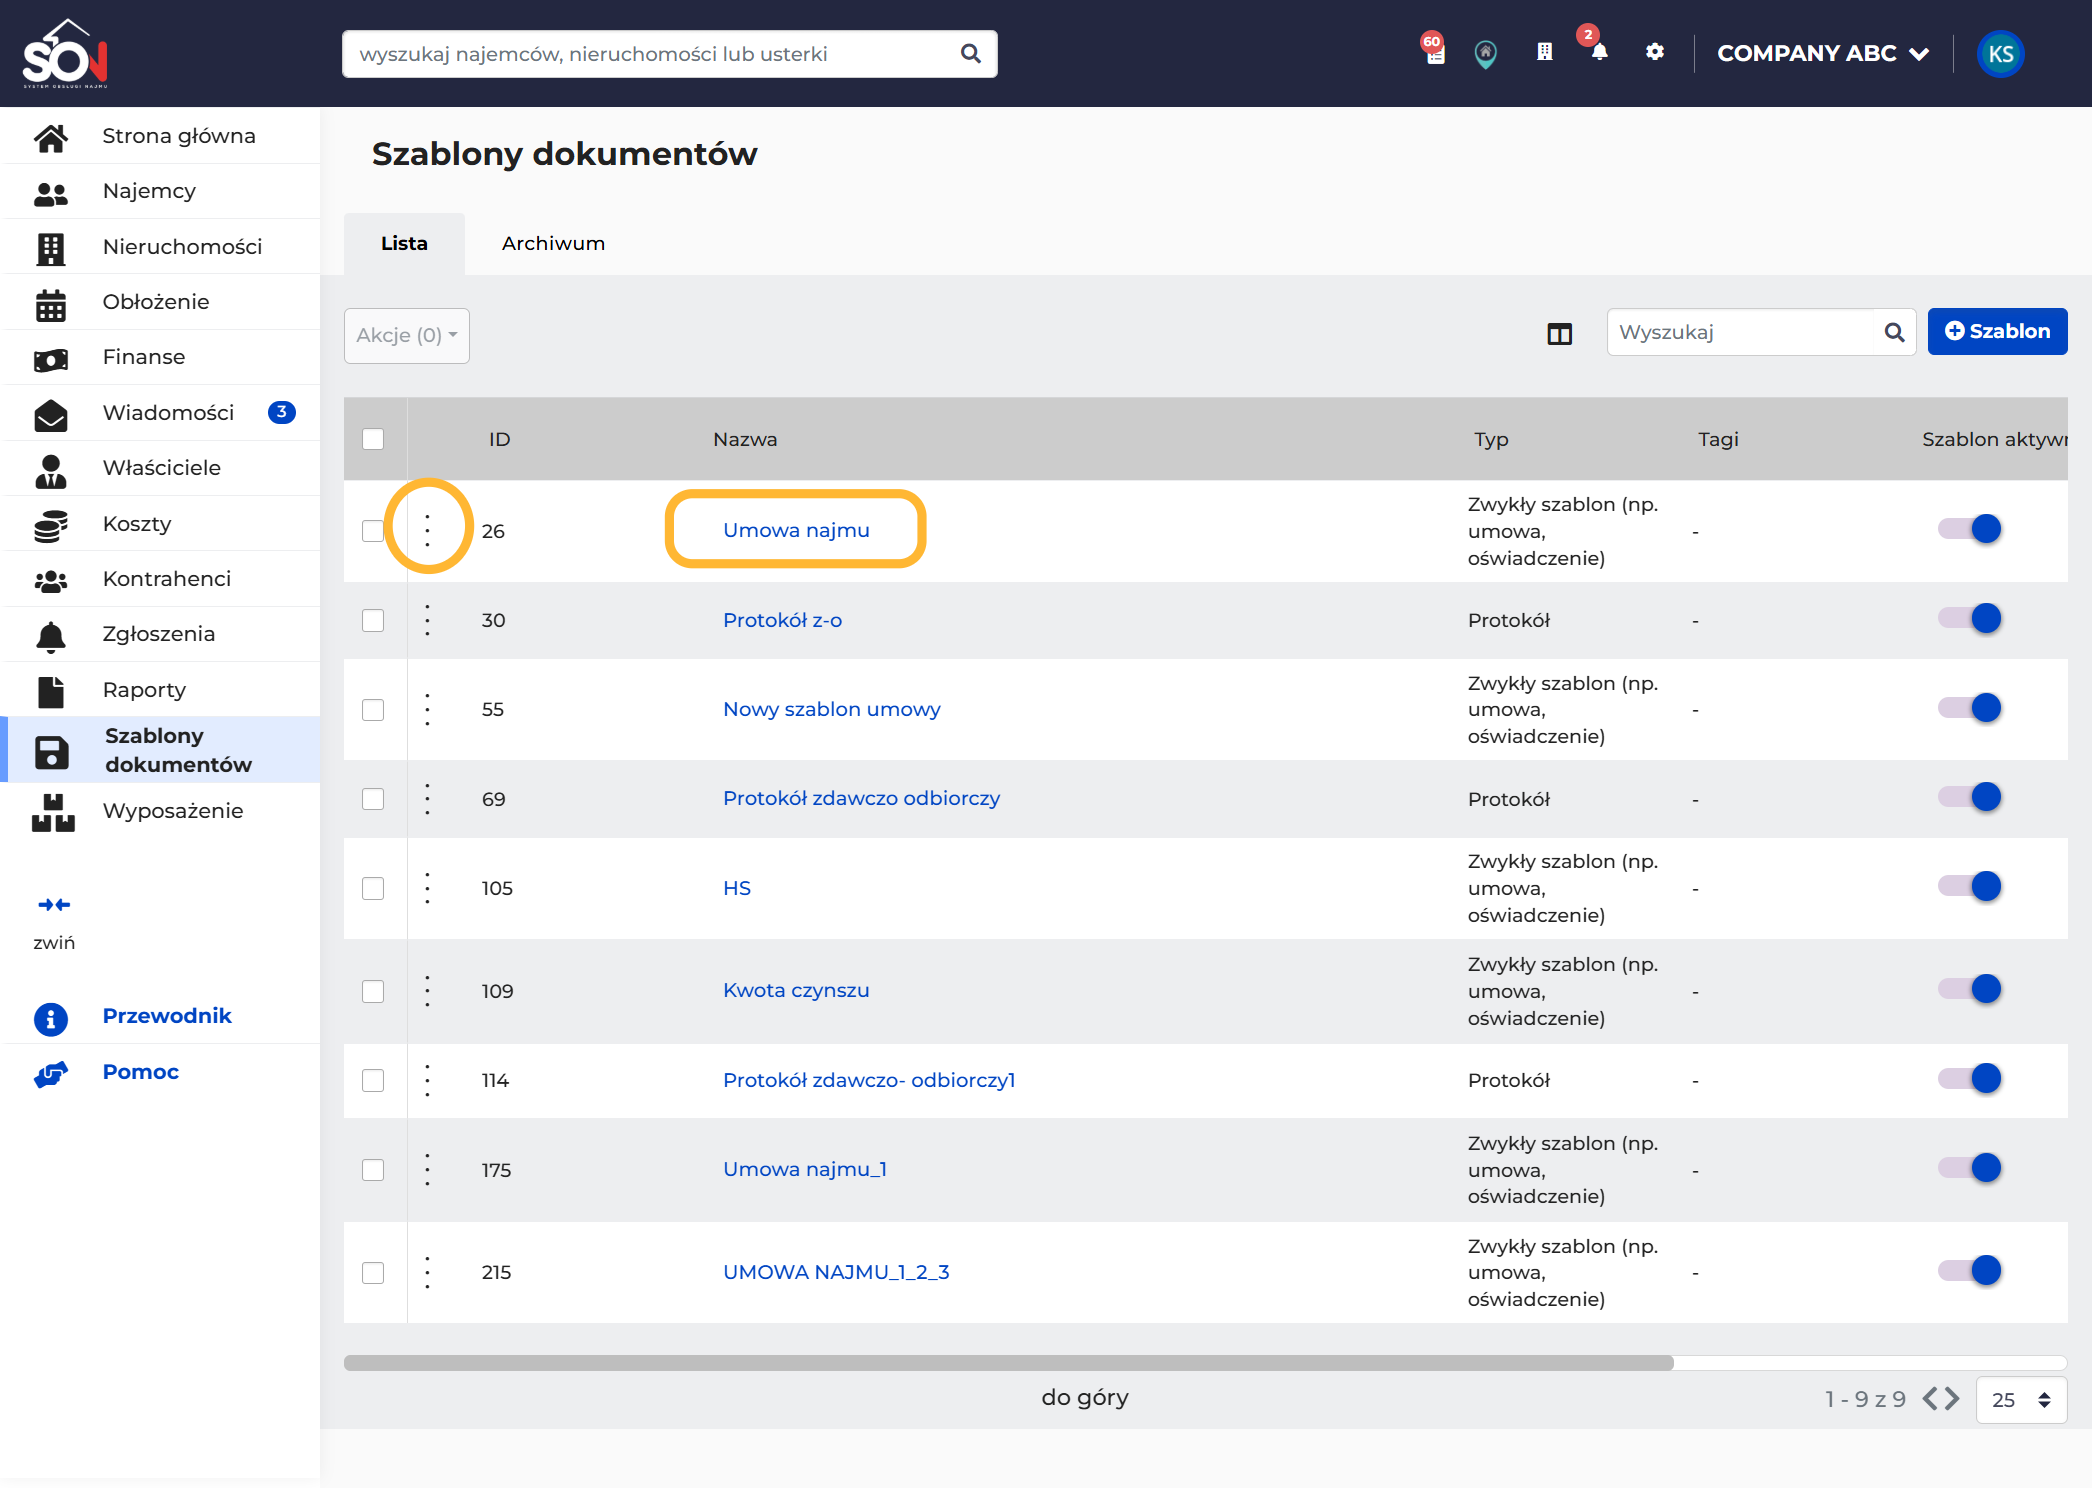The height and width of the screenshot is (1488, 2092).
Task: Click the map pin house icon
Action: (x=1486, y=53)
